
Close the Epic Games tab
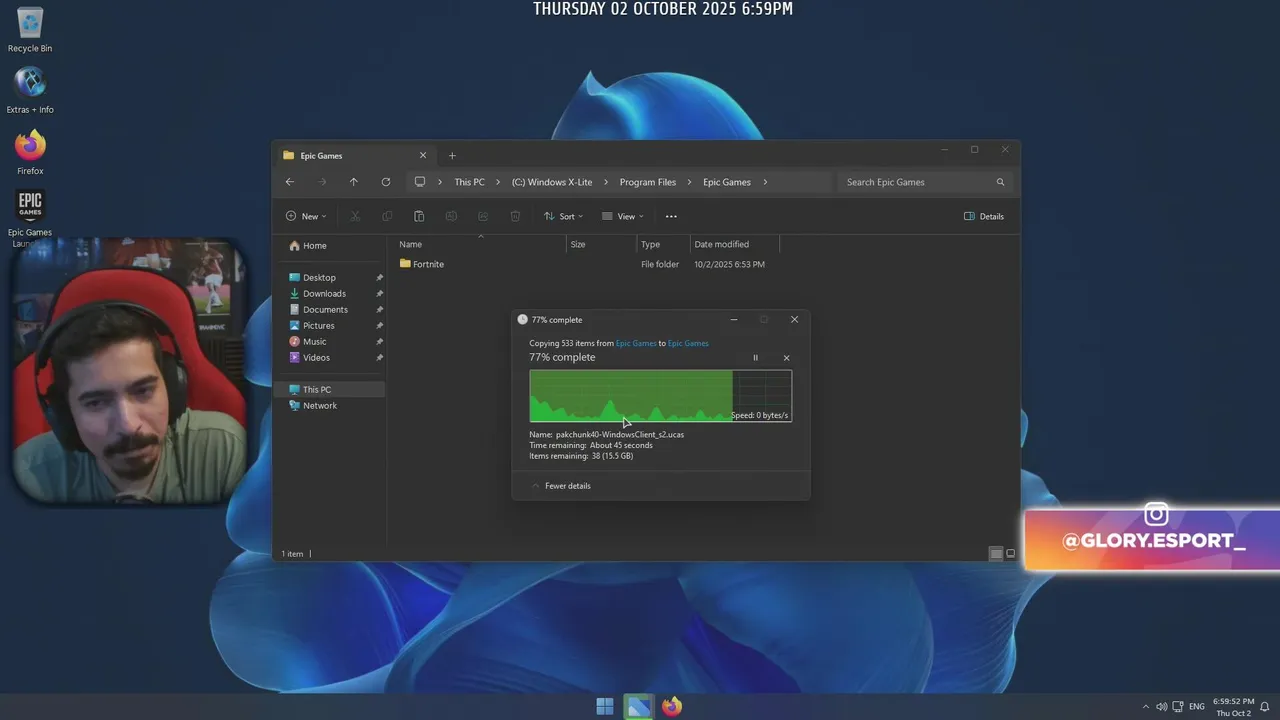coord(422,155)
